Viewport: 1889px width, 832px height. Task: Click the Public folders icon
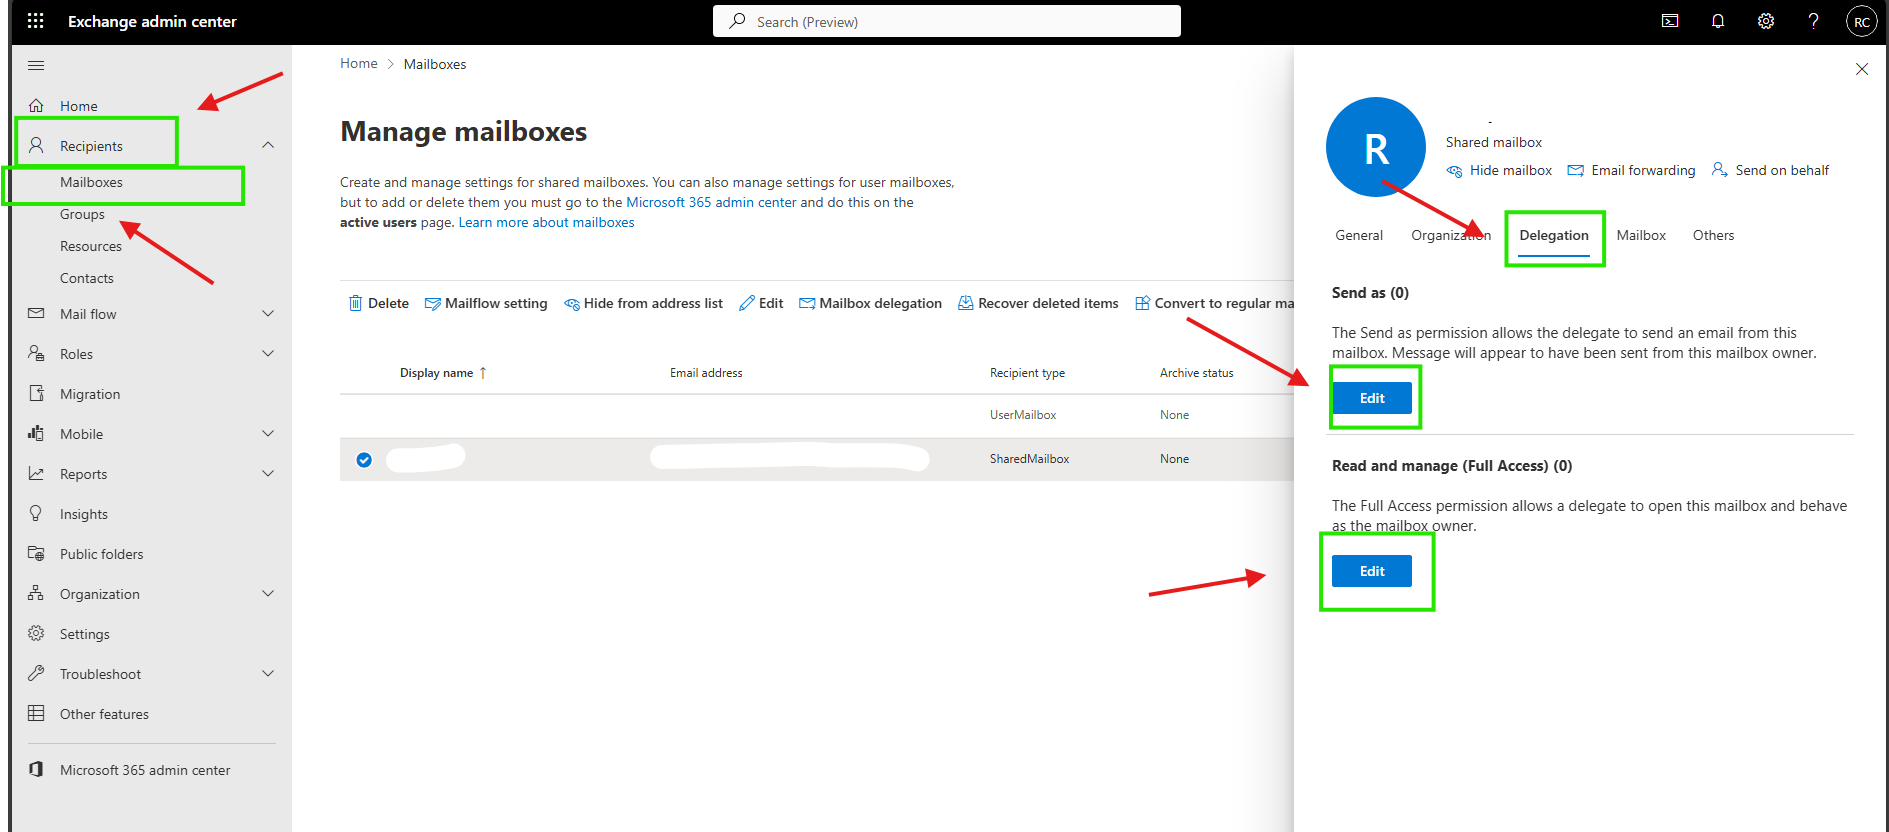pyautogui.click(x=36, y=554)
